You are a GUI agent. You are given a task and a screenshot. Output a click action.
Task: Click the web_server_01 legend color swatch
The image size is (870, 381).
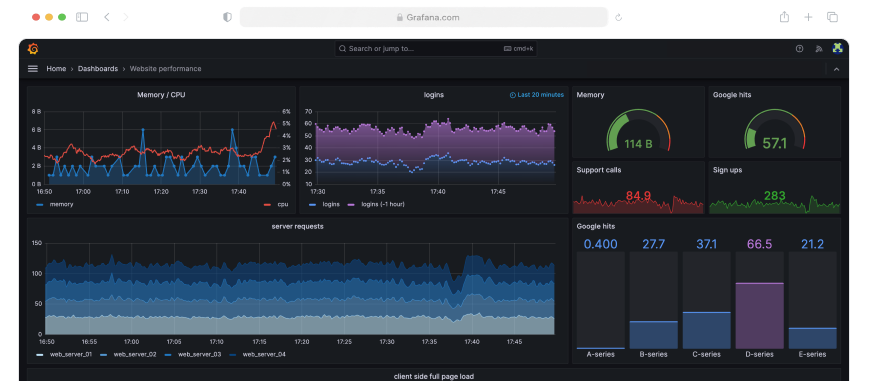[x=39, y=354]
